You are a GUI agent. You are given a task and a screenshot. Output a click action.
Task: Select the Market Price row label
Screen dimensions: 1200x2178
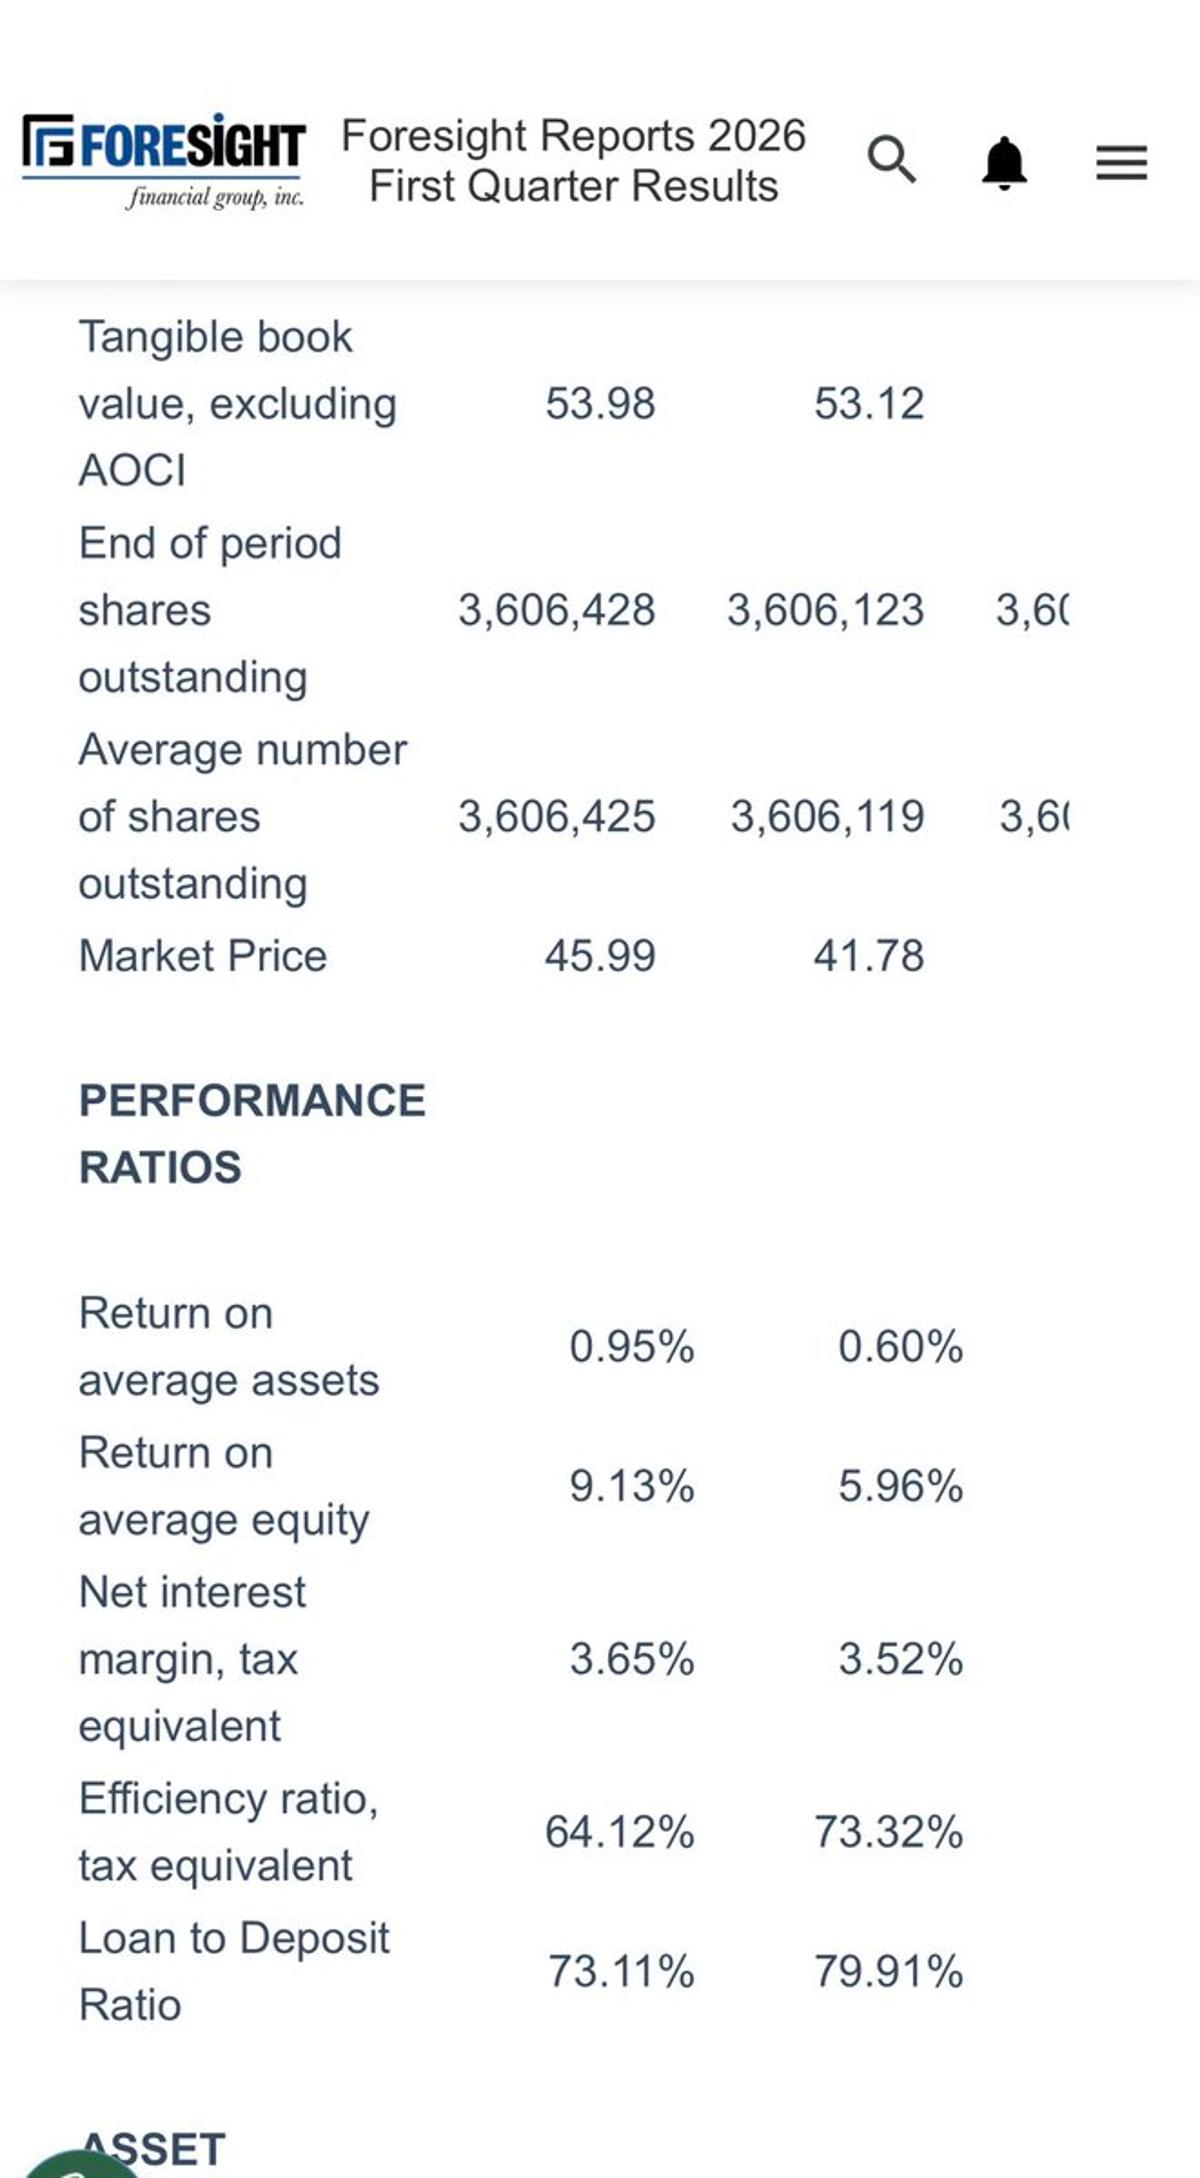[204, 957]
